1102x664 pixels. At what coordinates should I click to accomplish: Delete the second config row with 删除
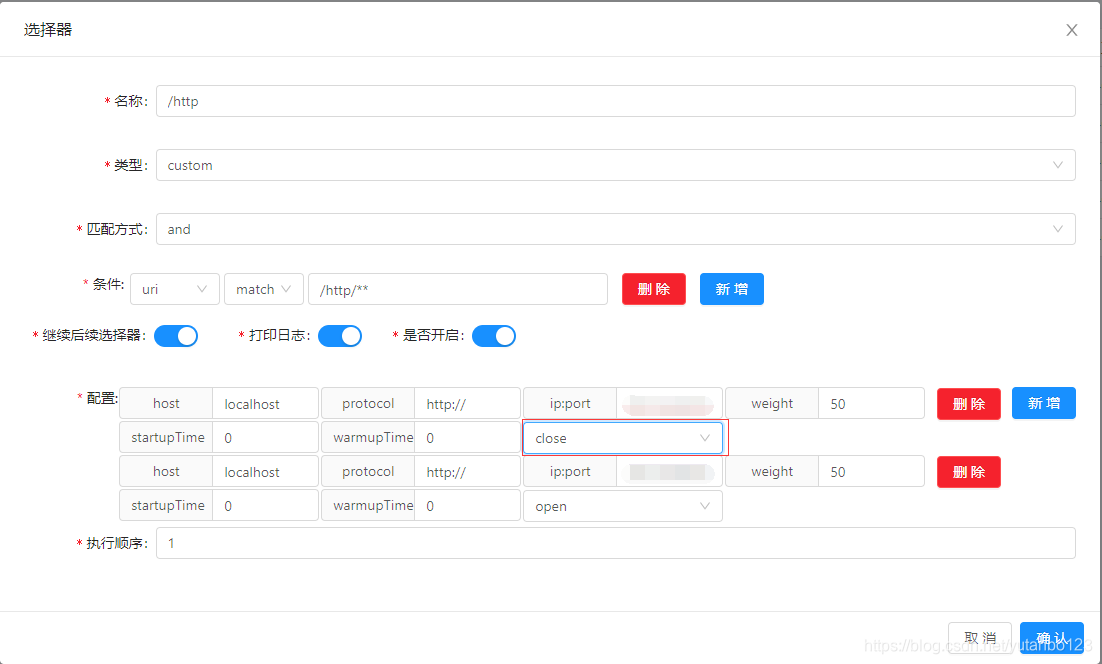tap(968, 471)
